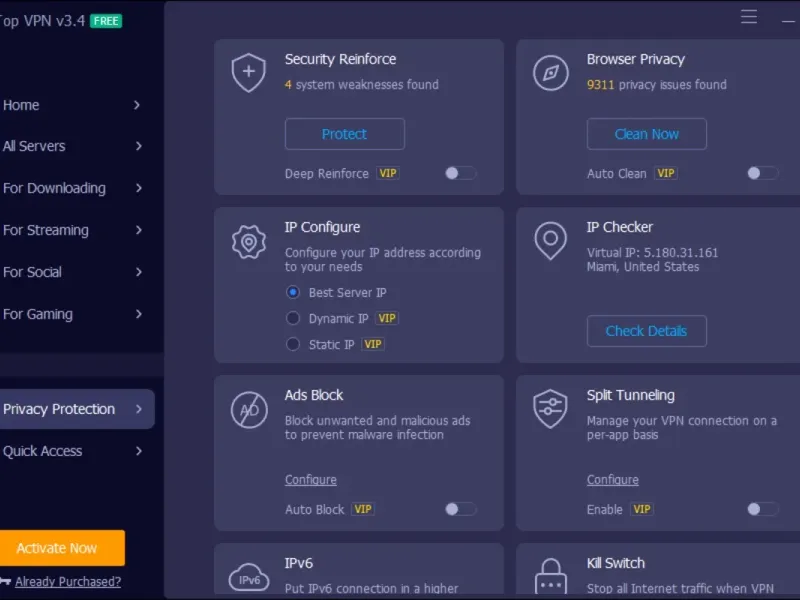The width and height of the screenshot is (800, 600).
Task: Click the Virtual IP 5.180.31.161 text
Action: (652, 253)
